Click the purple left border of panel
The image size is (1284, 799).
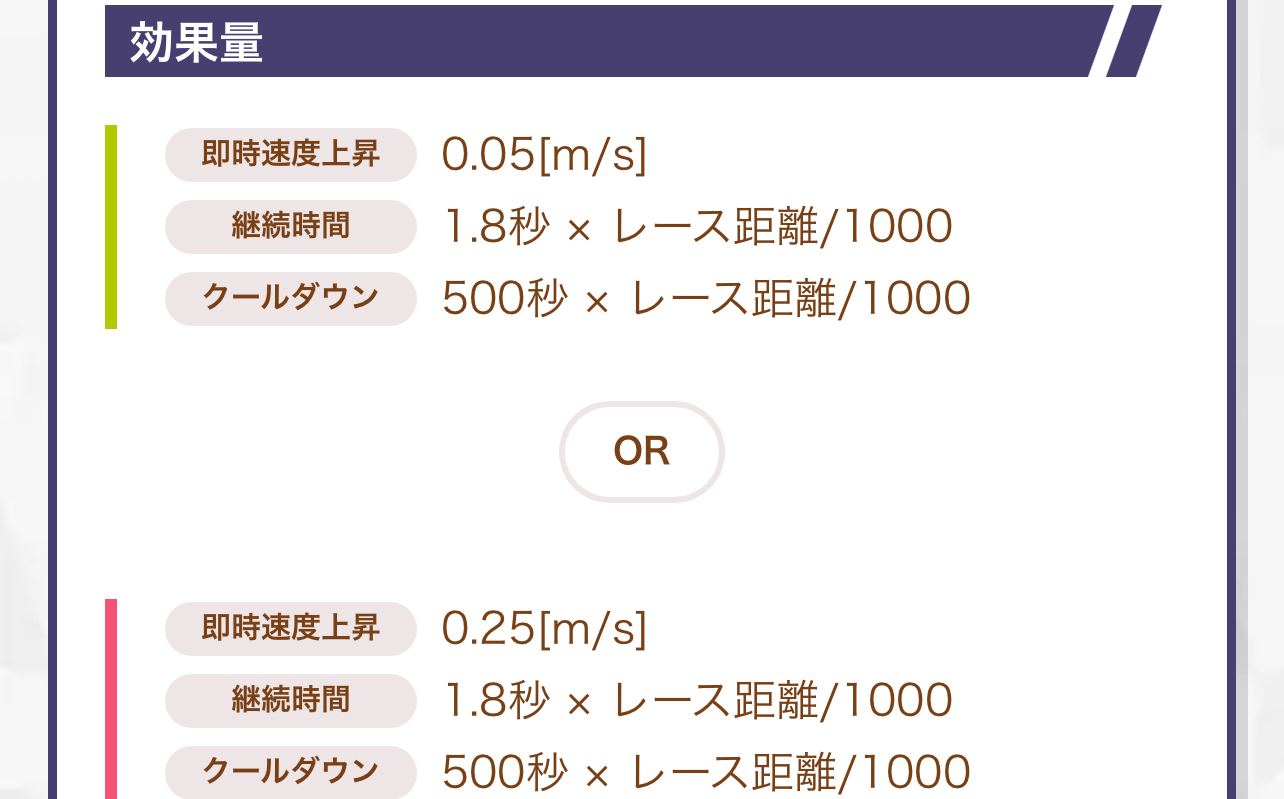coord(53,400)
